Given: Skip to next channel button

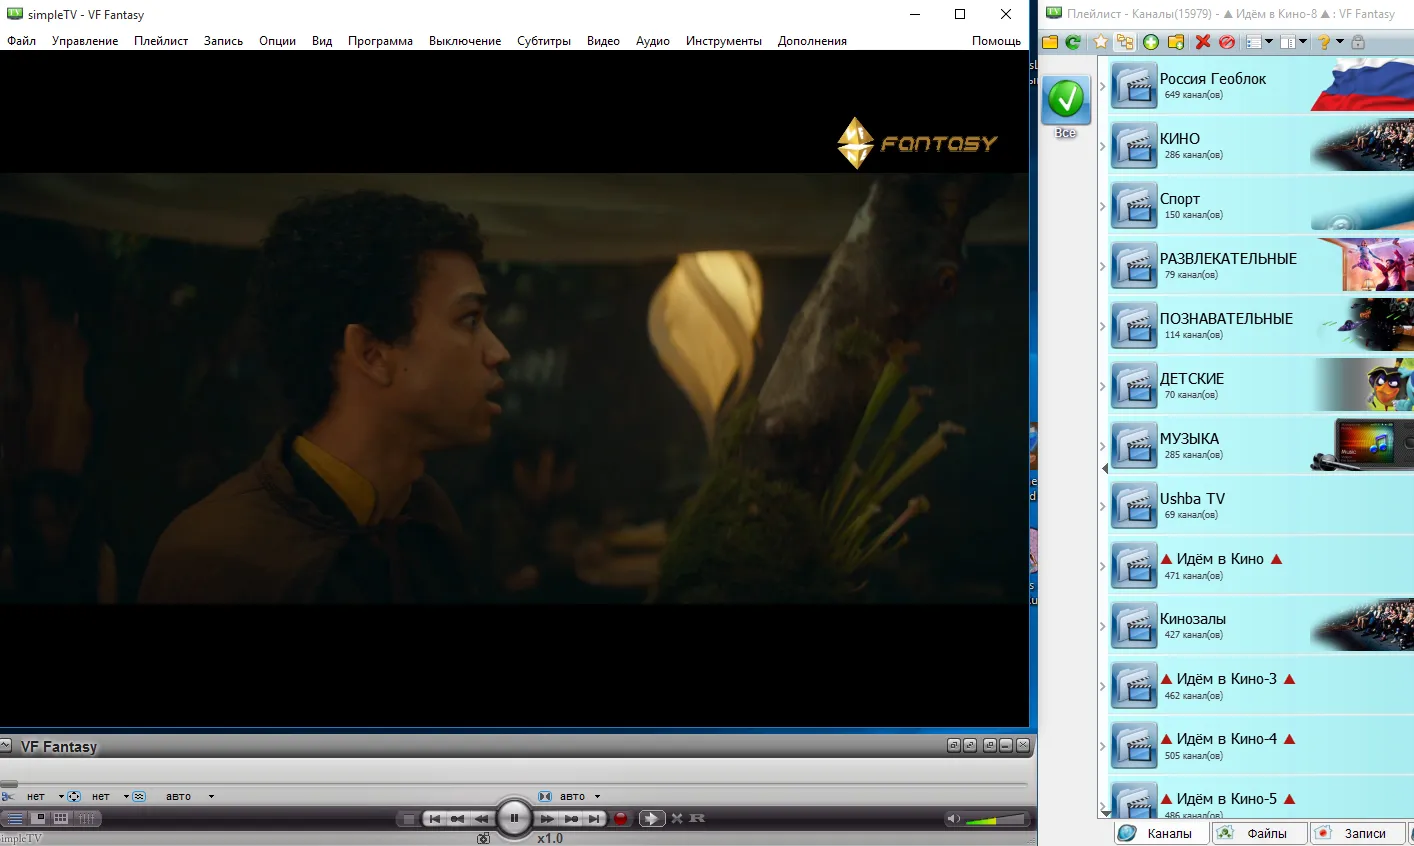Looking at the screenshot, I should 594,819.
